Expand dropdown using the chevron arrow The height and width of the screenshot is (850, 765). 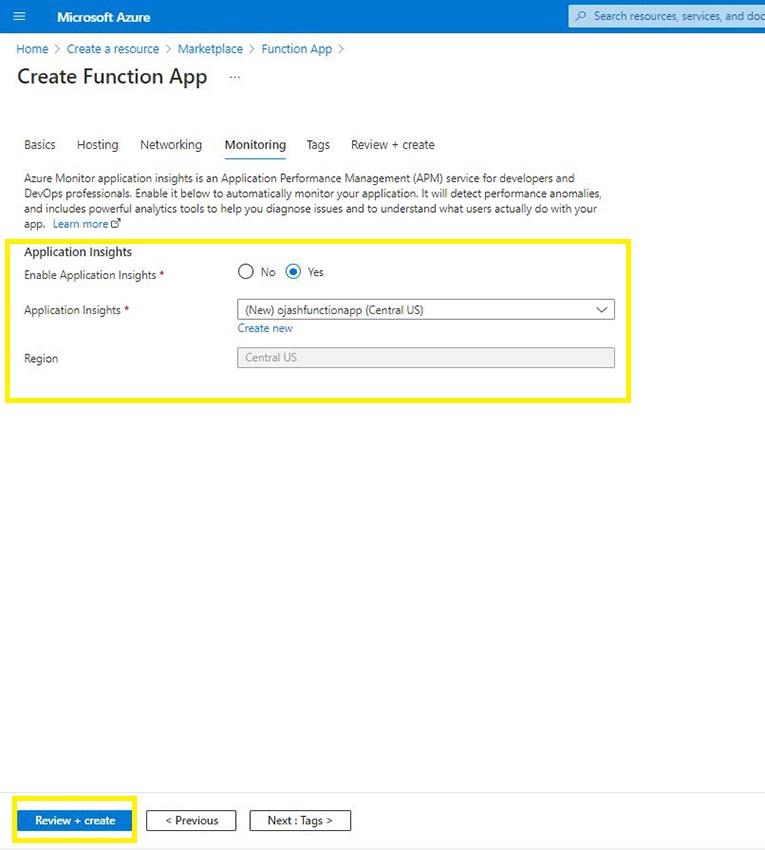click(x=601, y=310)
